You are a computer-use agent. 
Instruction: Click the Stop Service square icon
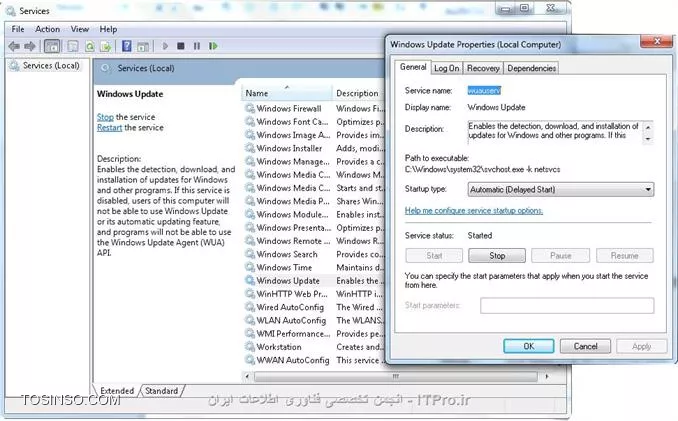pyautogui.click(x=181, y=46)
